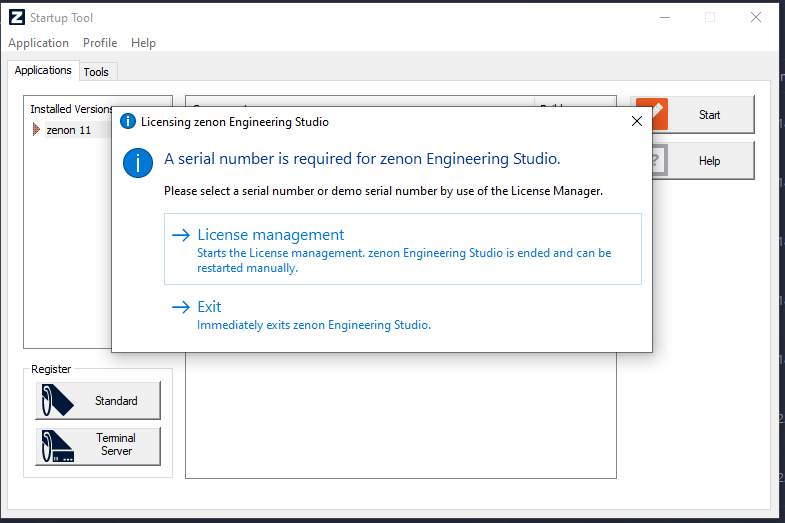Screen dimensions: 785x523
Task: Click the serial number required heading
Action: point(362,159)
